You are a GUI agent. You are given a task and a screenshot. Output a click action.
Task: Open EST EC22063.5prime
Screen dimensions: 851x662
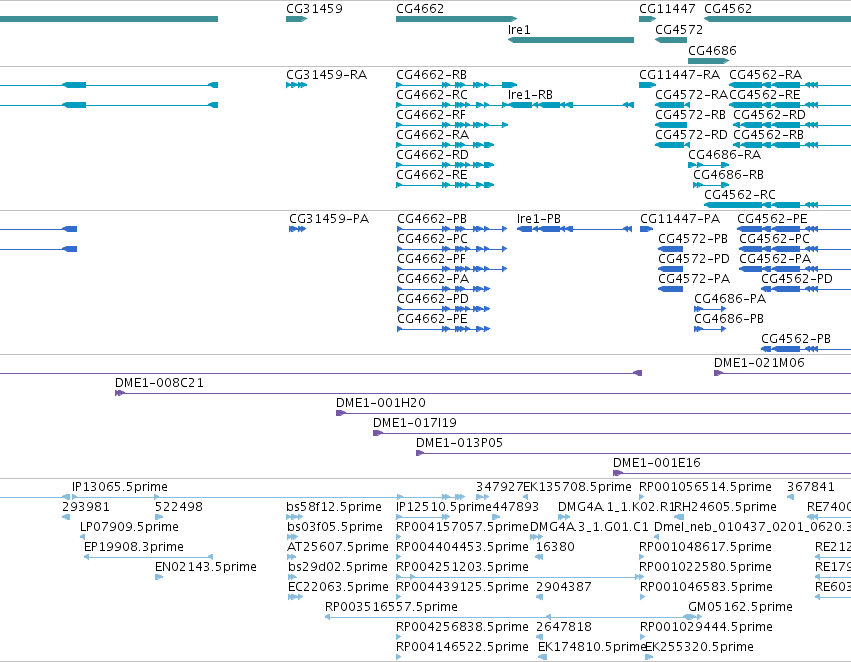[338, 587]
